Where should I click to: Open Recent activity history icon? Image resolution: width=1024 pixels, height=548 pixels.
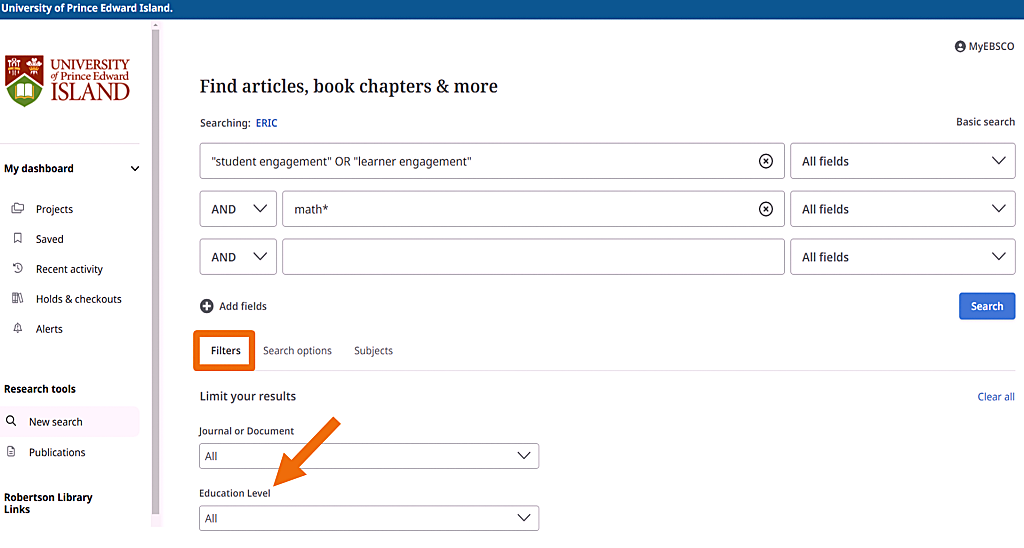pos(17,269)
